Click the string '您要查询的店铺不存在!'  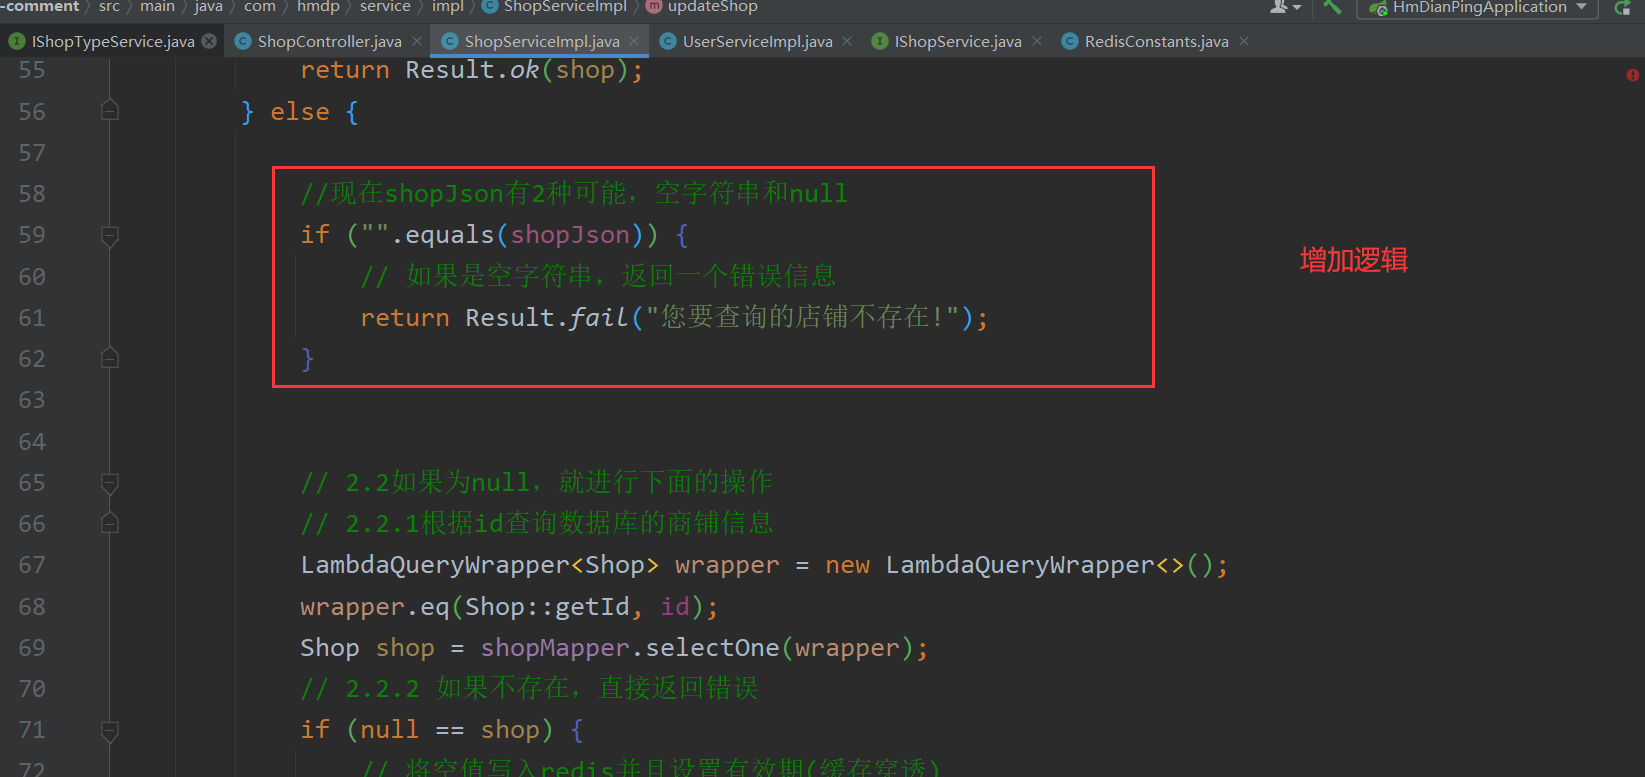coord(803,317)
